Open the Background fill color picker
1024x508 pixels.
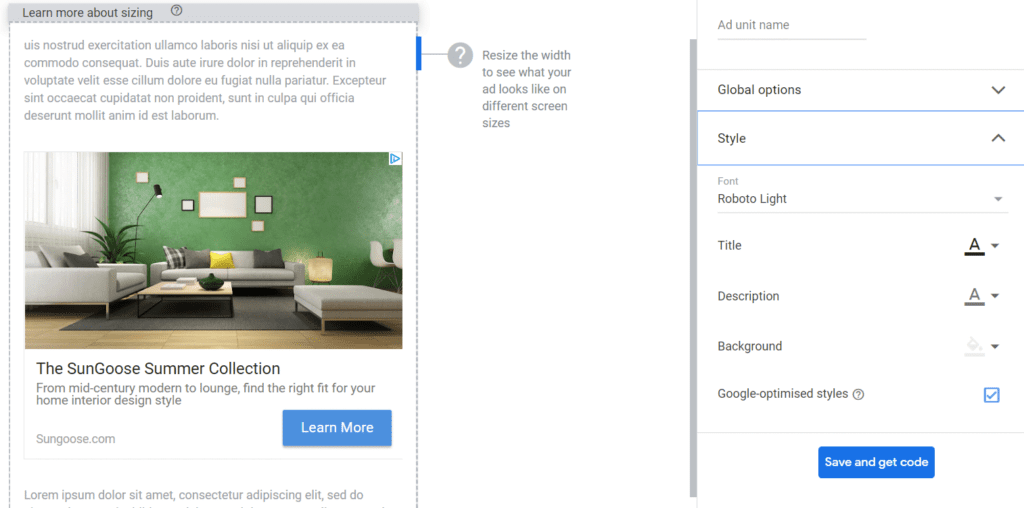click(x=974, y=346)
